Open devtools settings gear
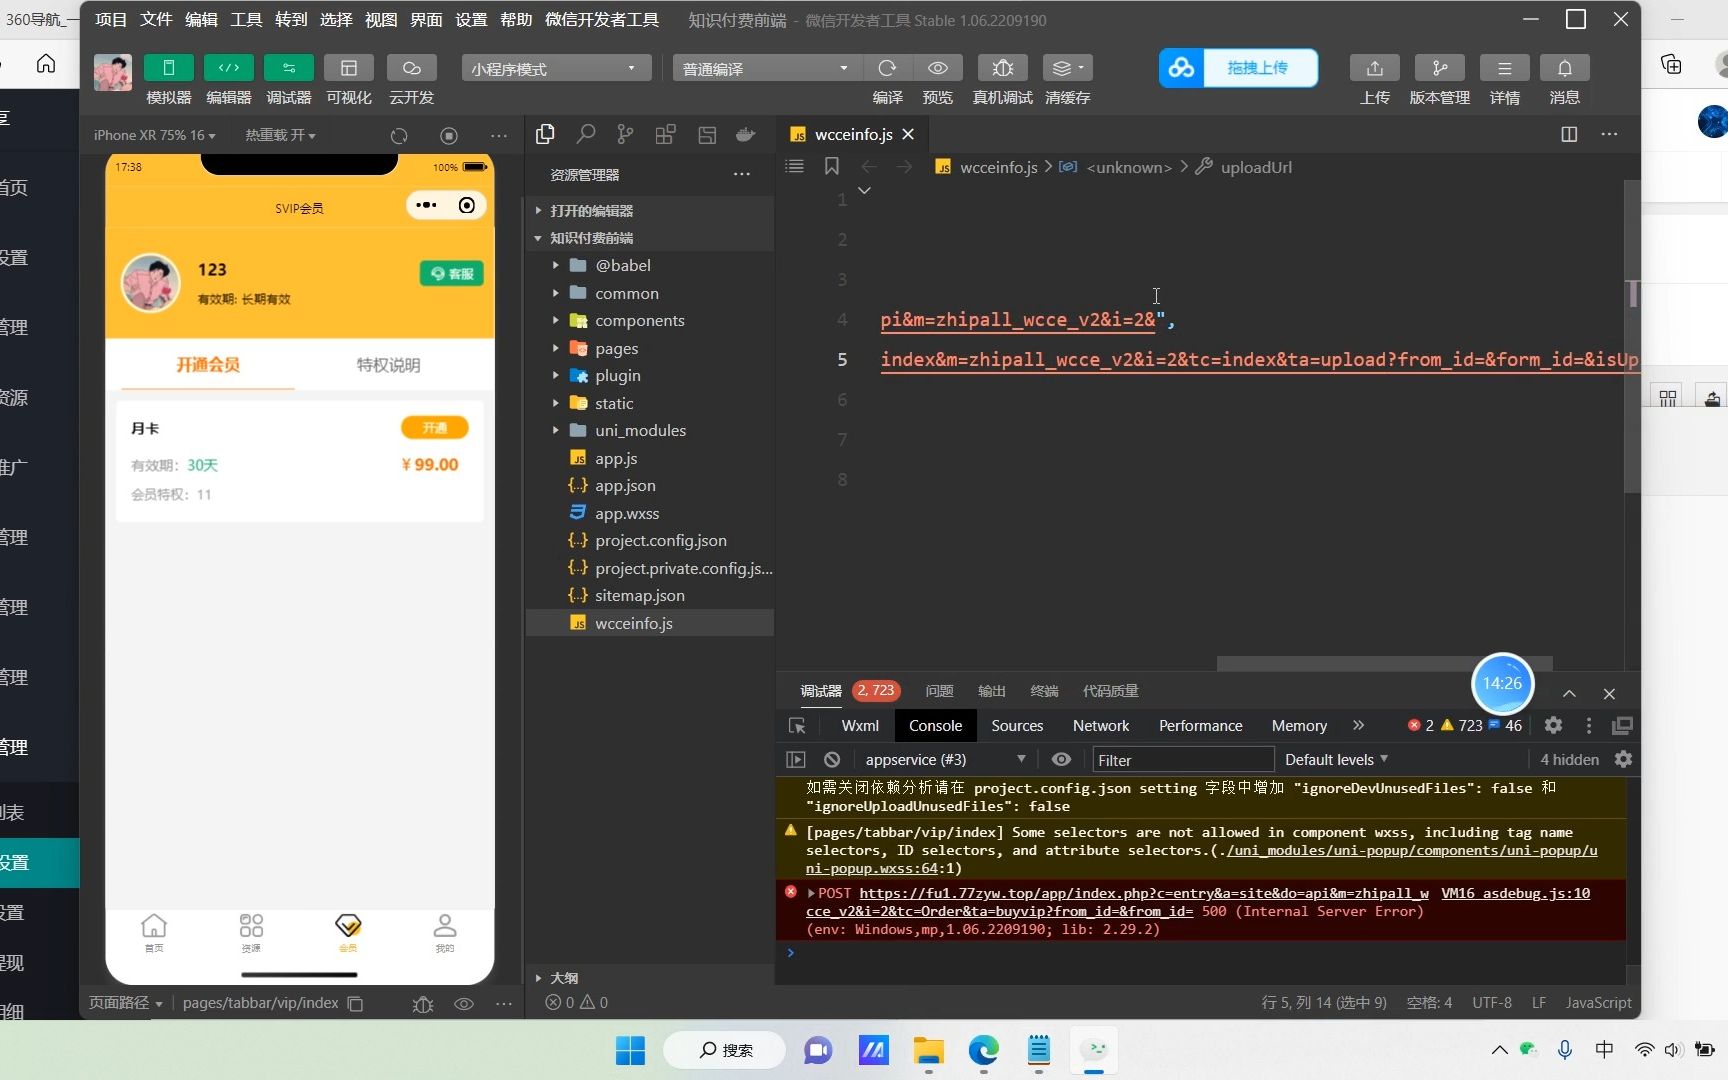The height and width of the screenshot is (1080, 1728). 1553,725
